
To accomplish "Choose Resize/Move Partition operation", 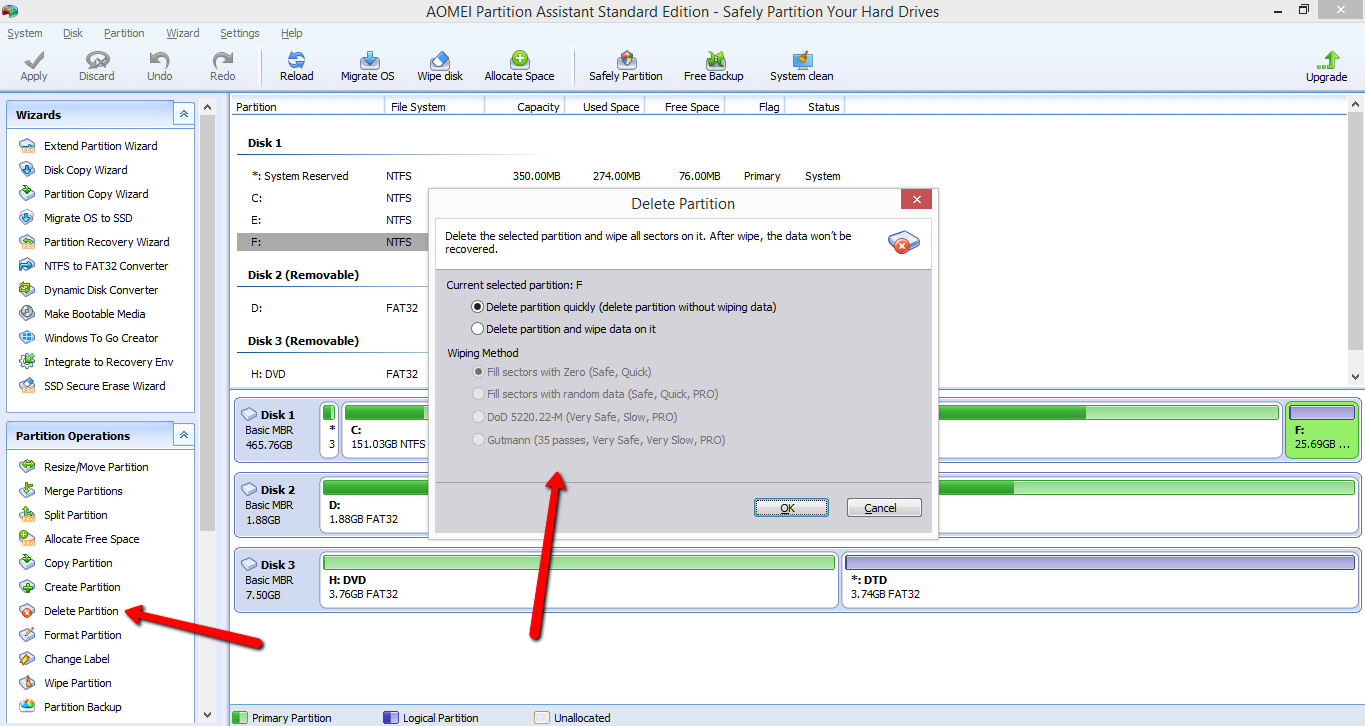I will click(84, 467).
